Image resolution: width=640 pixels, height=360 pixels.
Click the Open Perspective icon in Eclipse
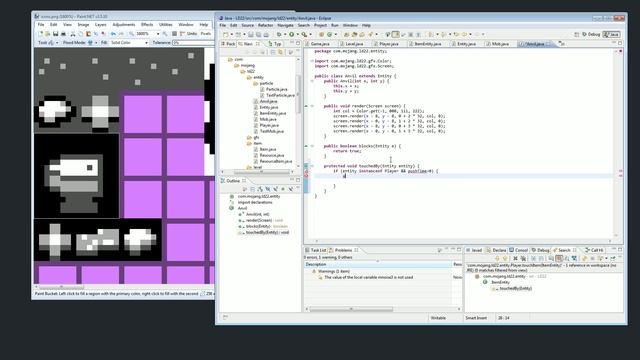576,34
